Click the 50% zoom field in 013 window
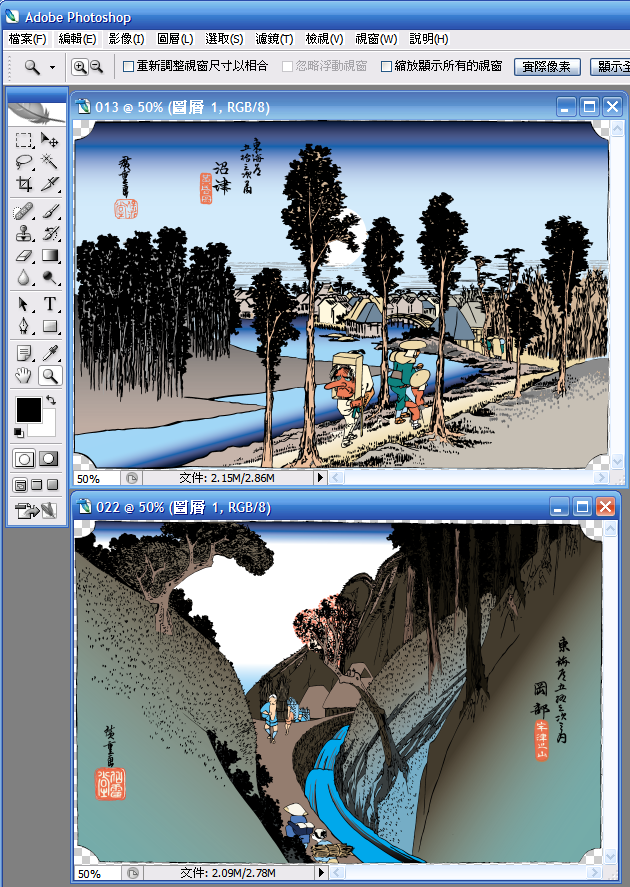The image size is (630, 887). click(x=96, y=479)
